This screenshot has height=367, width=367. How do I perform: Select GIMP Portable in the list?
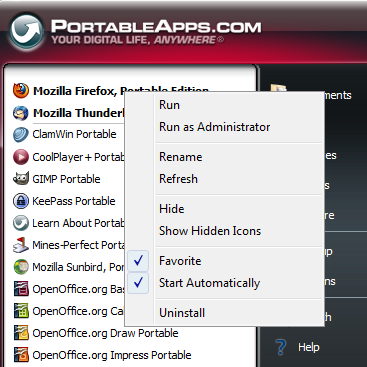coord(66,179)
